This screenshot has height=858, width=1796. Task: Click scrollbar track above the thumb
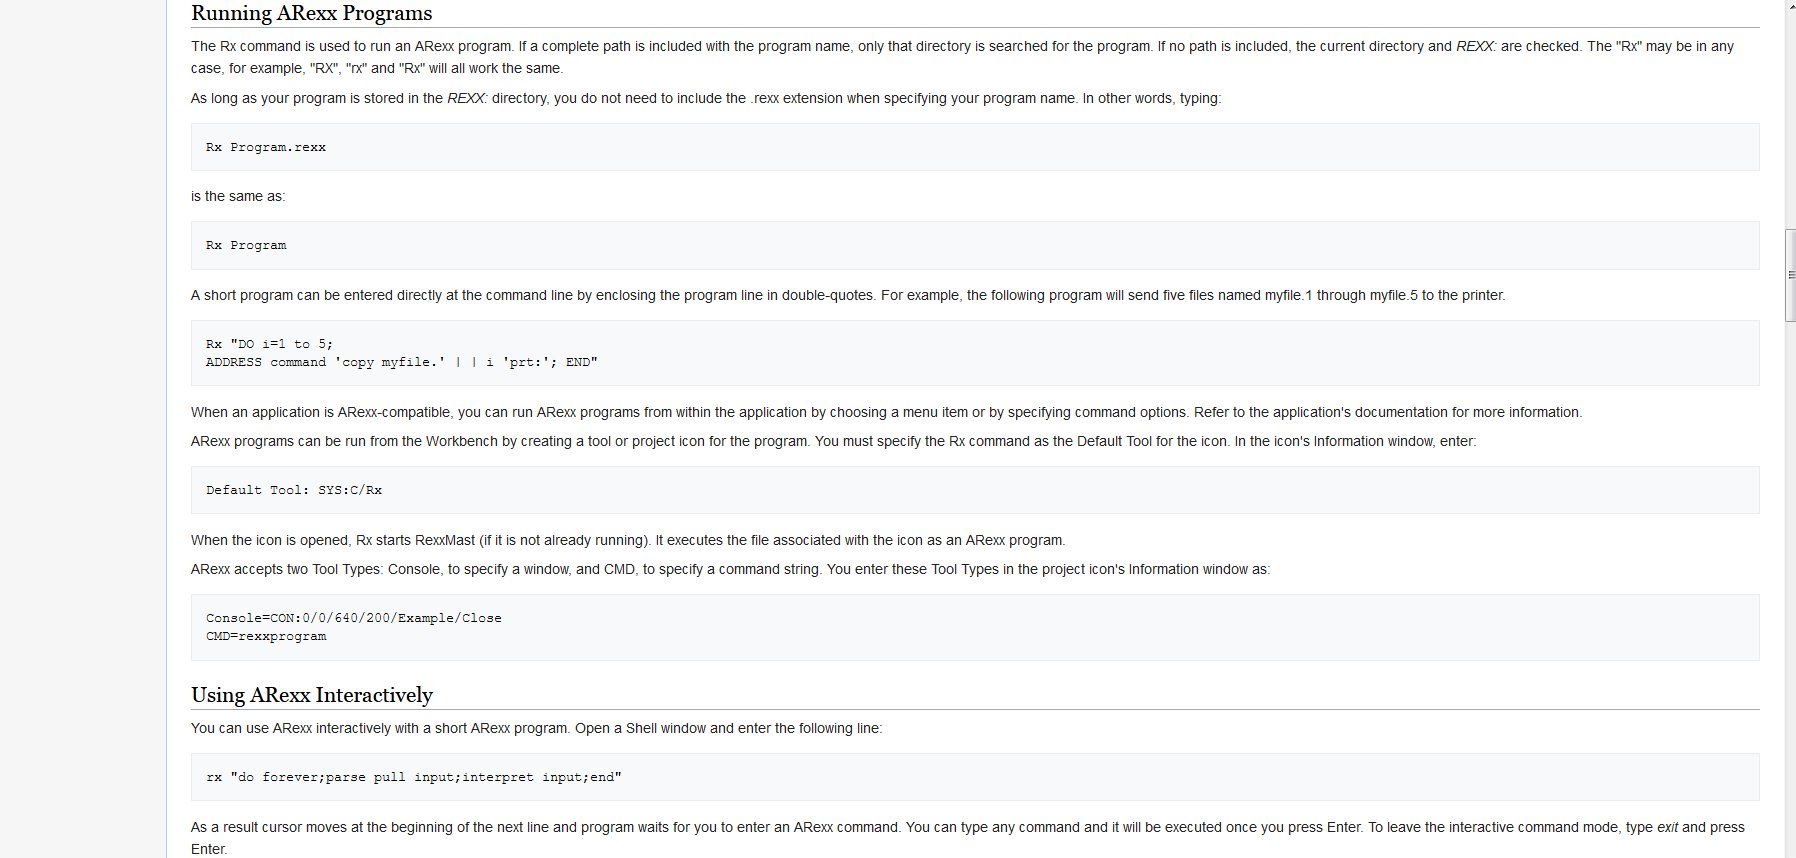pos(1789,115)
